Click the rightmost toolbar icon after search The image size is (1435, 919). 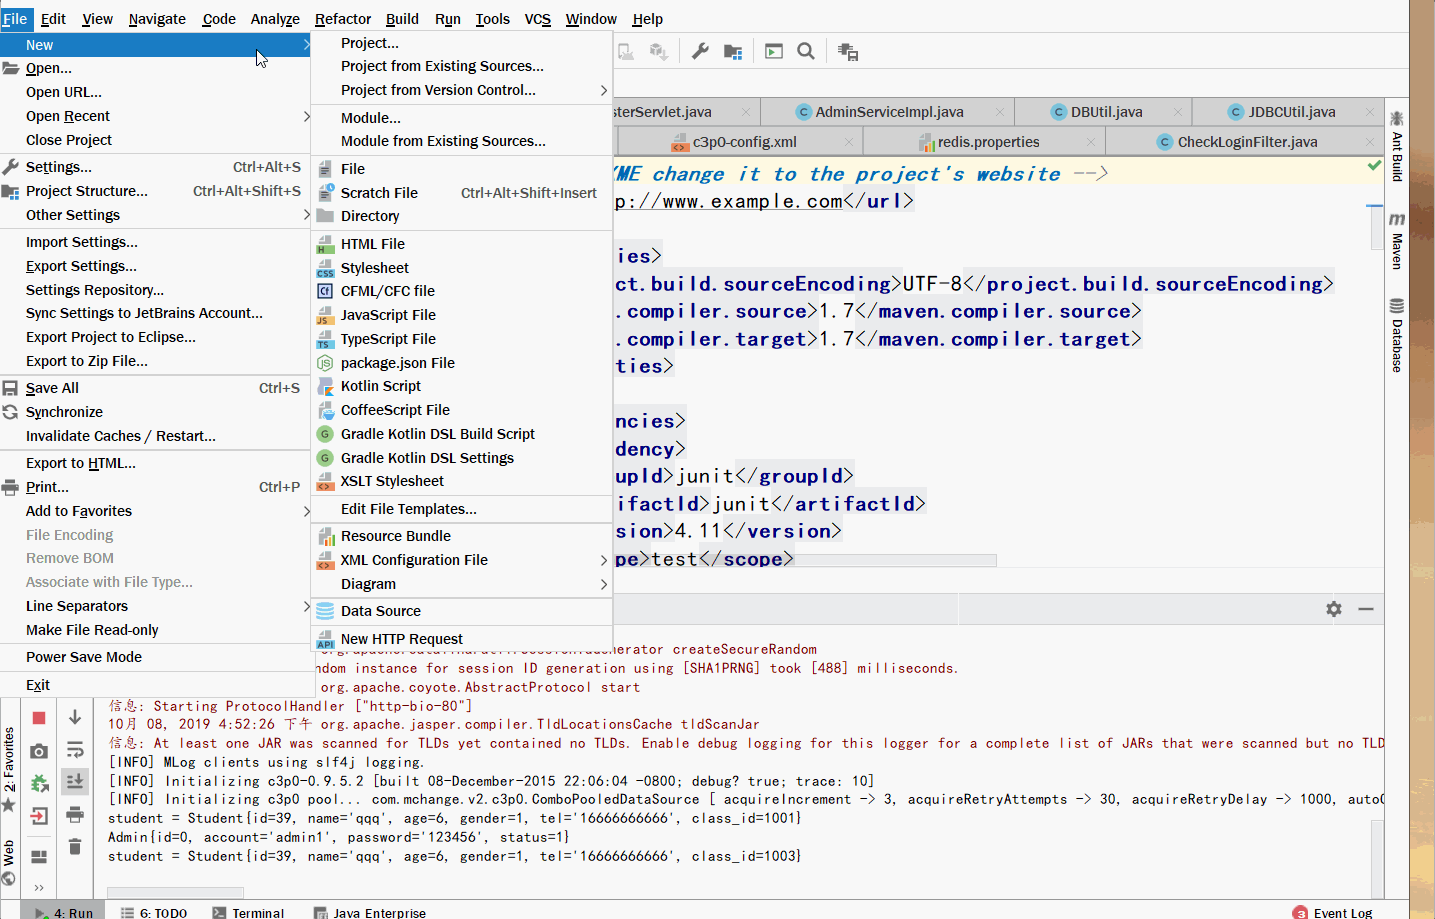[x=848, y=52]
